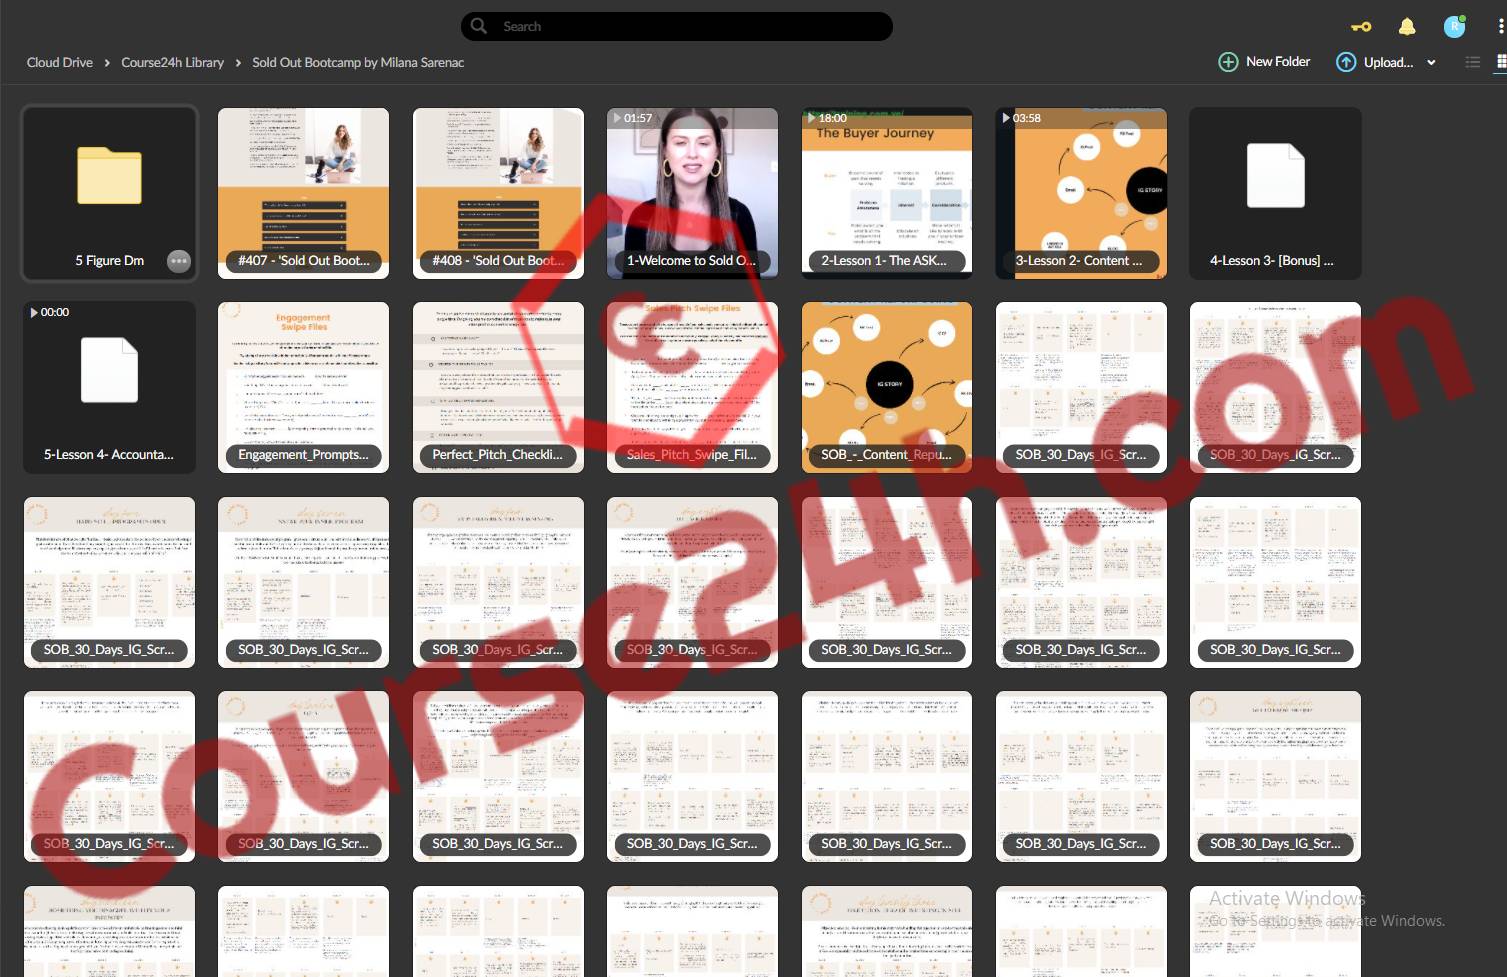
Task: Open 3-Lesson 2- Content ... video
Action: 1081,193
